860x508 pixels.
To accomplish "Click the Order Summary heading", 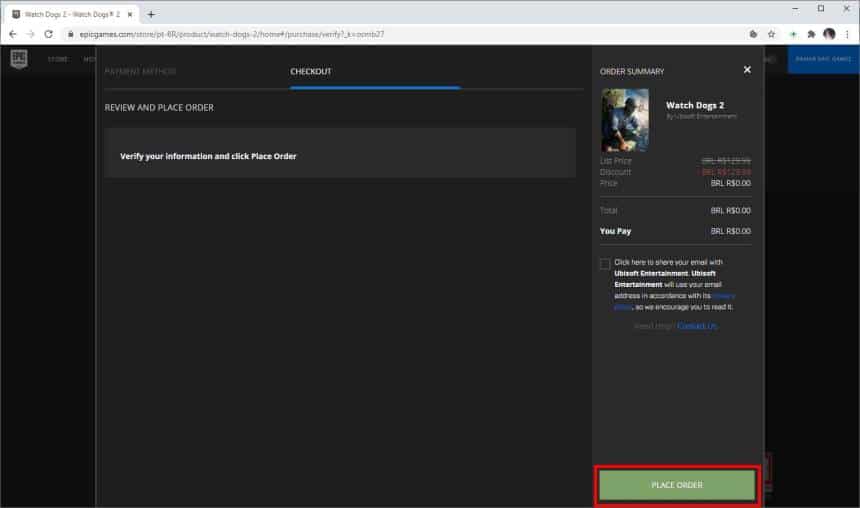I will [631, 72].
